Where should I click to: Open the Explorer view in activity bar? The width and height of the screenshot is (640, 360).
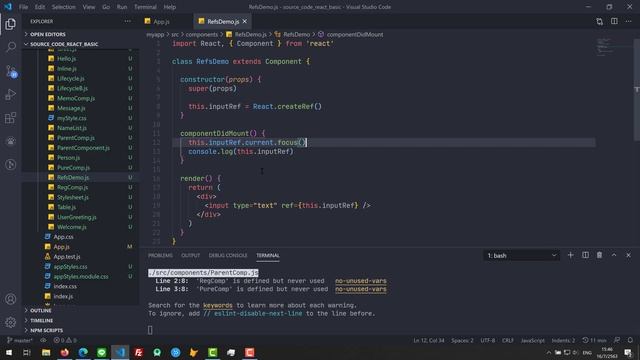tap(11, 24)
